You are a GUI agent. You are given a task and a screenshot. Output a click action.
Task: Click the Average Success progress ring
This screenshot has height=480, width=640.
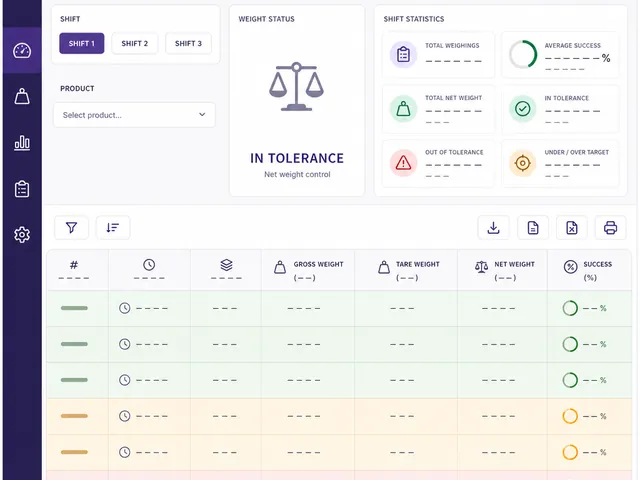pos(523,54)
